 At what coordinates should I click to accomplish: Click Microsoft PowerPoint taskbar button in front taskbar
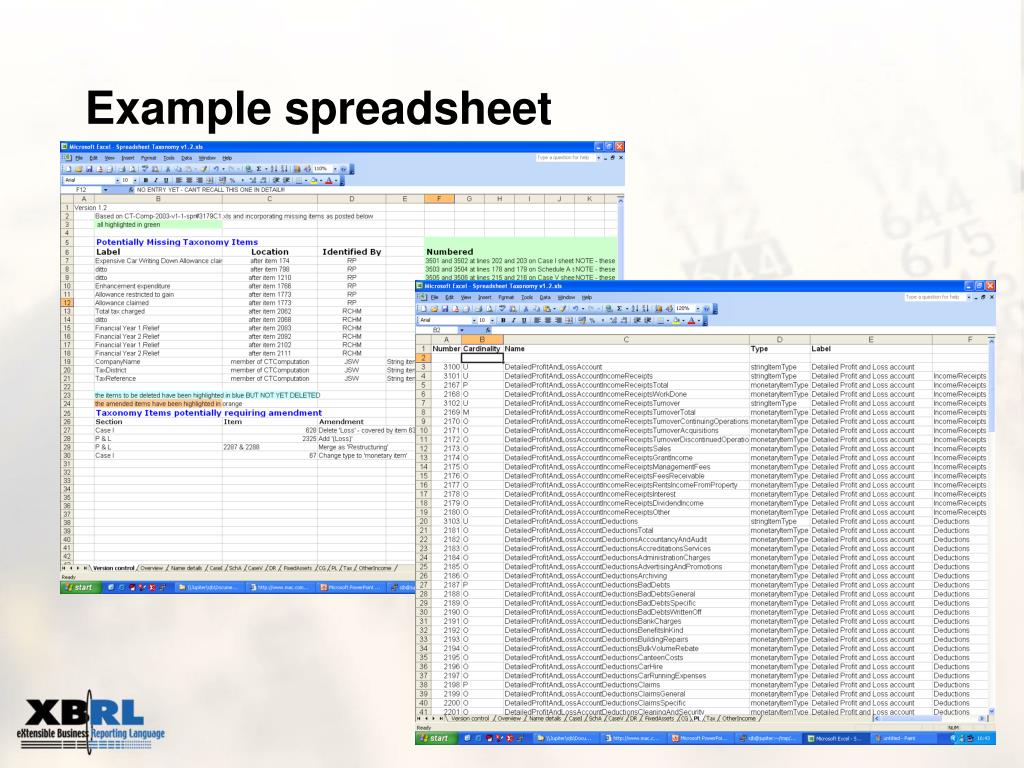pyautogui.click(x=699, y=738)
